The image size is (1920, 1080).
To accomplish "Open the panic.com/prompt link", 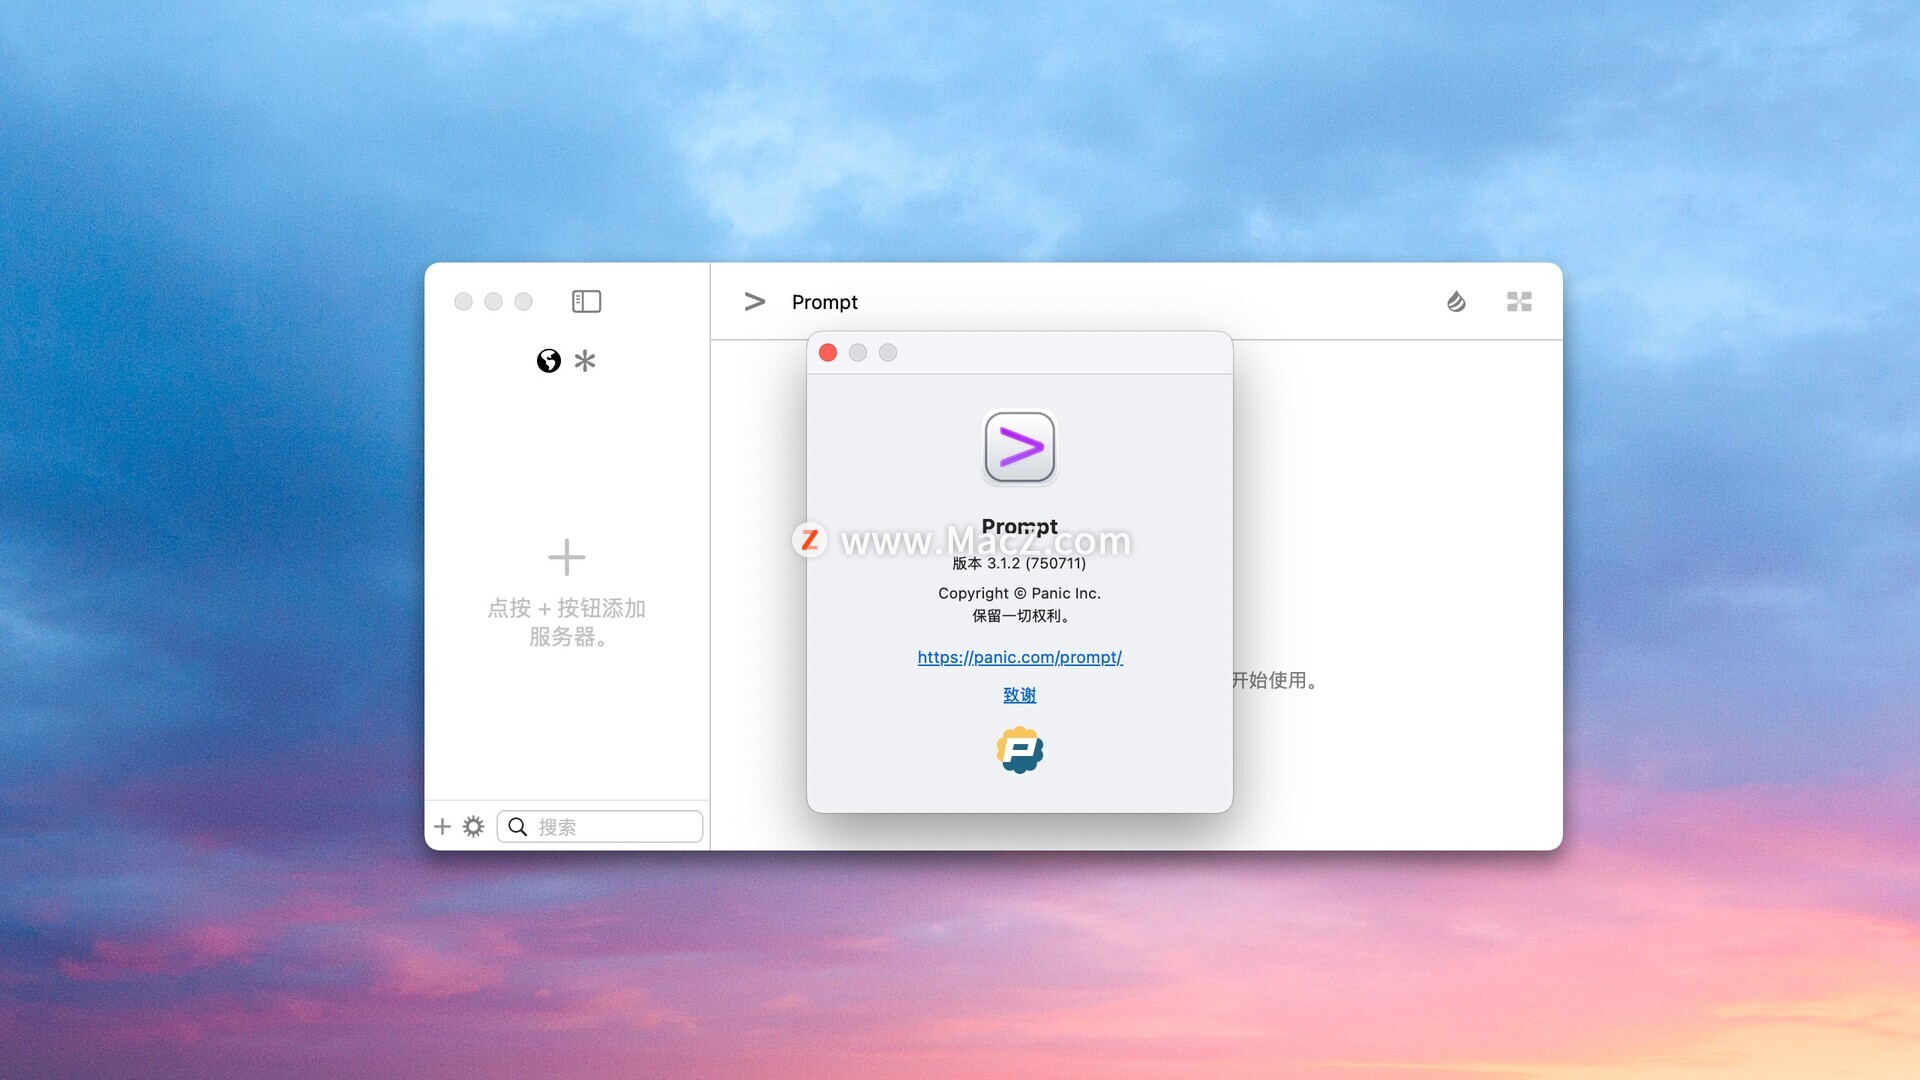I will 1020,657.
